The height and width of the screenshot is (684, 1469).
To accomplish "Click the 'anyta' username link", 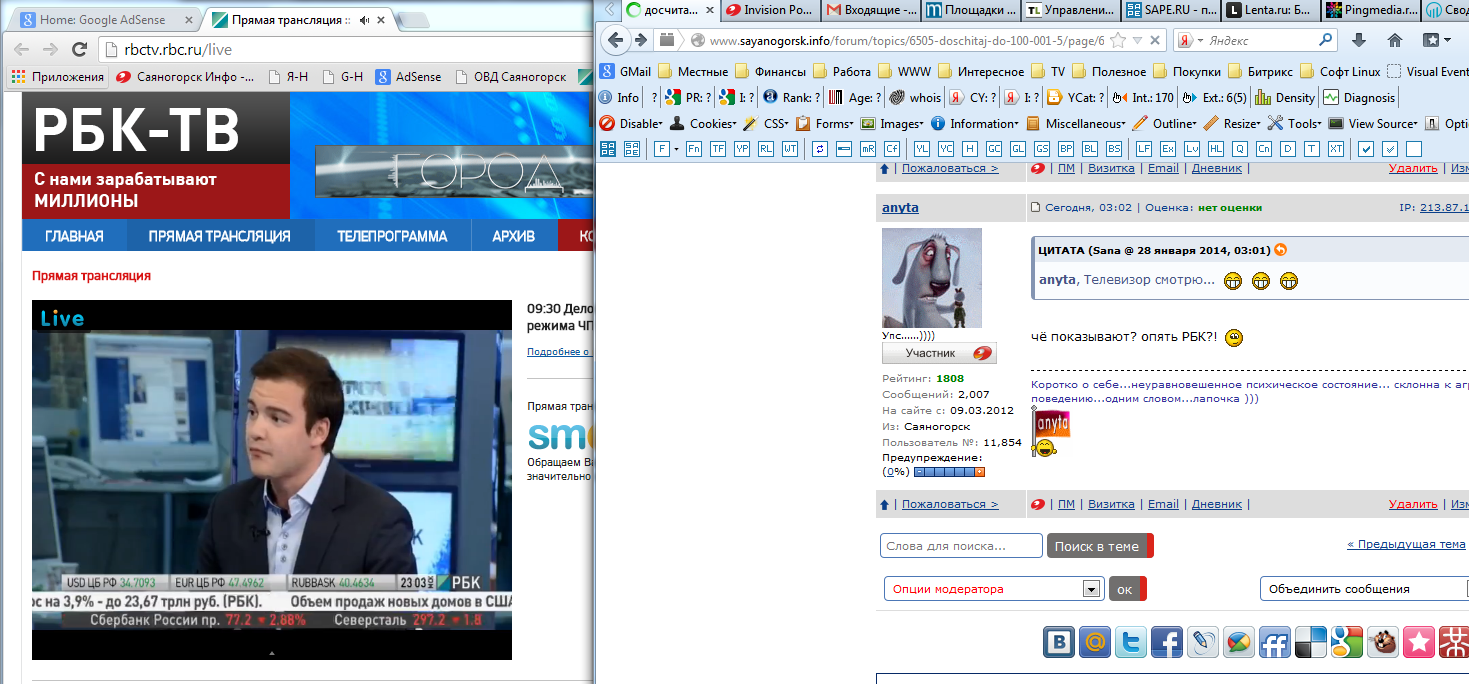I will coord(900,207).
